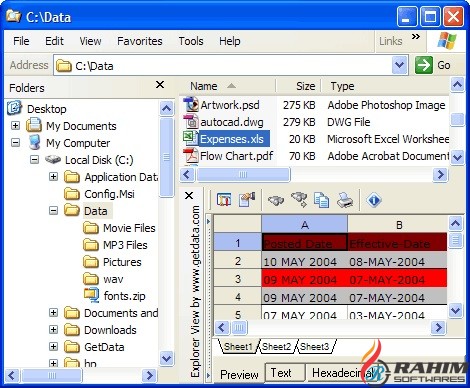Sort files by the Name column header
Viewport: 470px width, 388px height.
pos(227,86)
